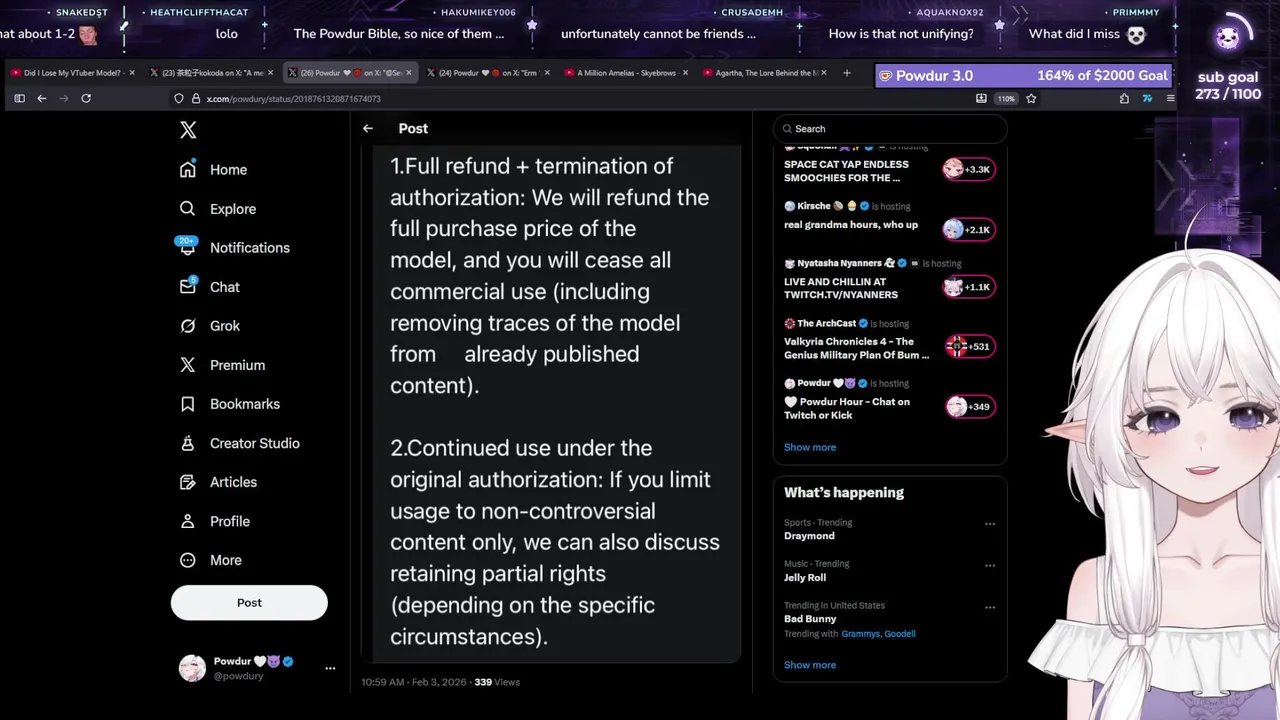The image size is (1280, 720).
Task: Click the X logo in sidebar
Action: 188,130
